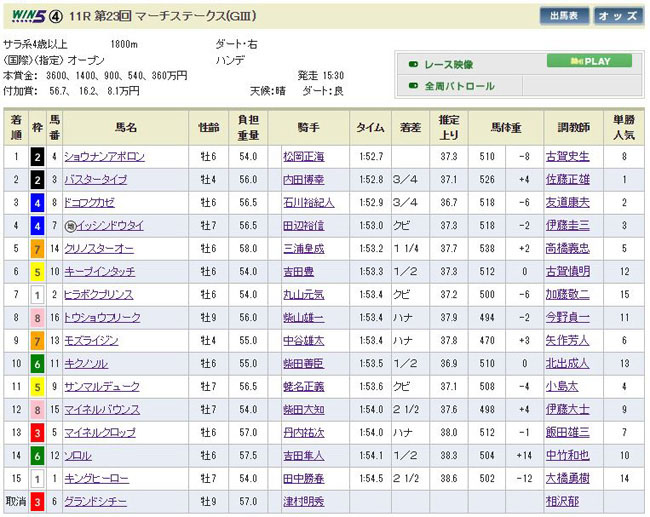Click jockey 松岡正海's name link

[x=306, y=157]
